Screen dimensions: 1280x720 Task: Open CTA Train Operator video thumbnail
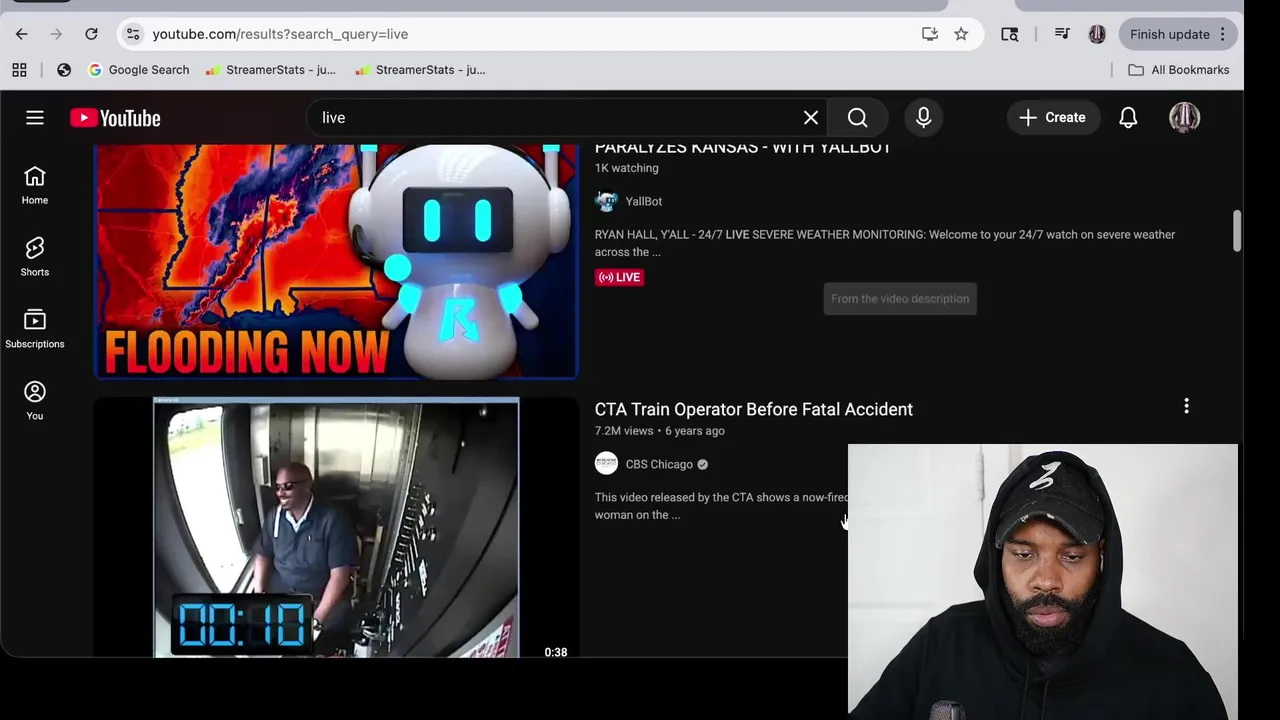click(x=336, y=527)
